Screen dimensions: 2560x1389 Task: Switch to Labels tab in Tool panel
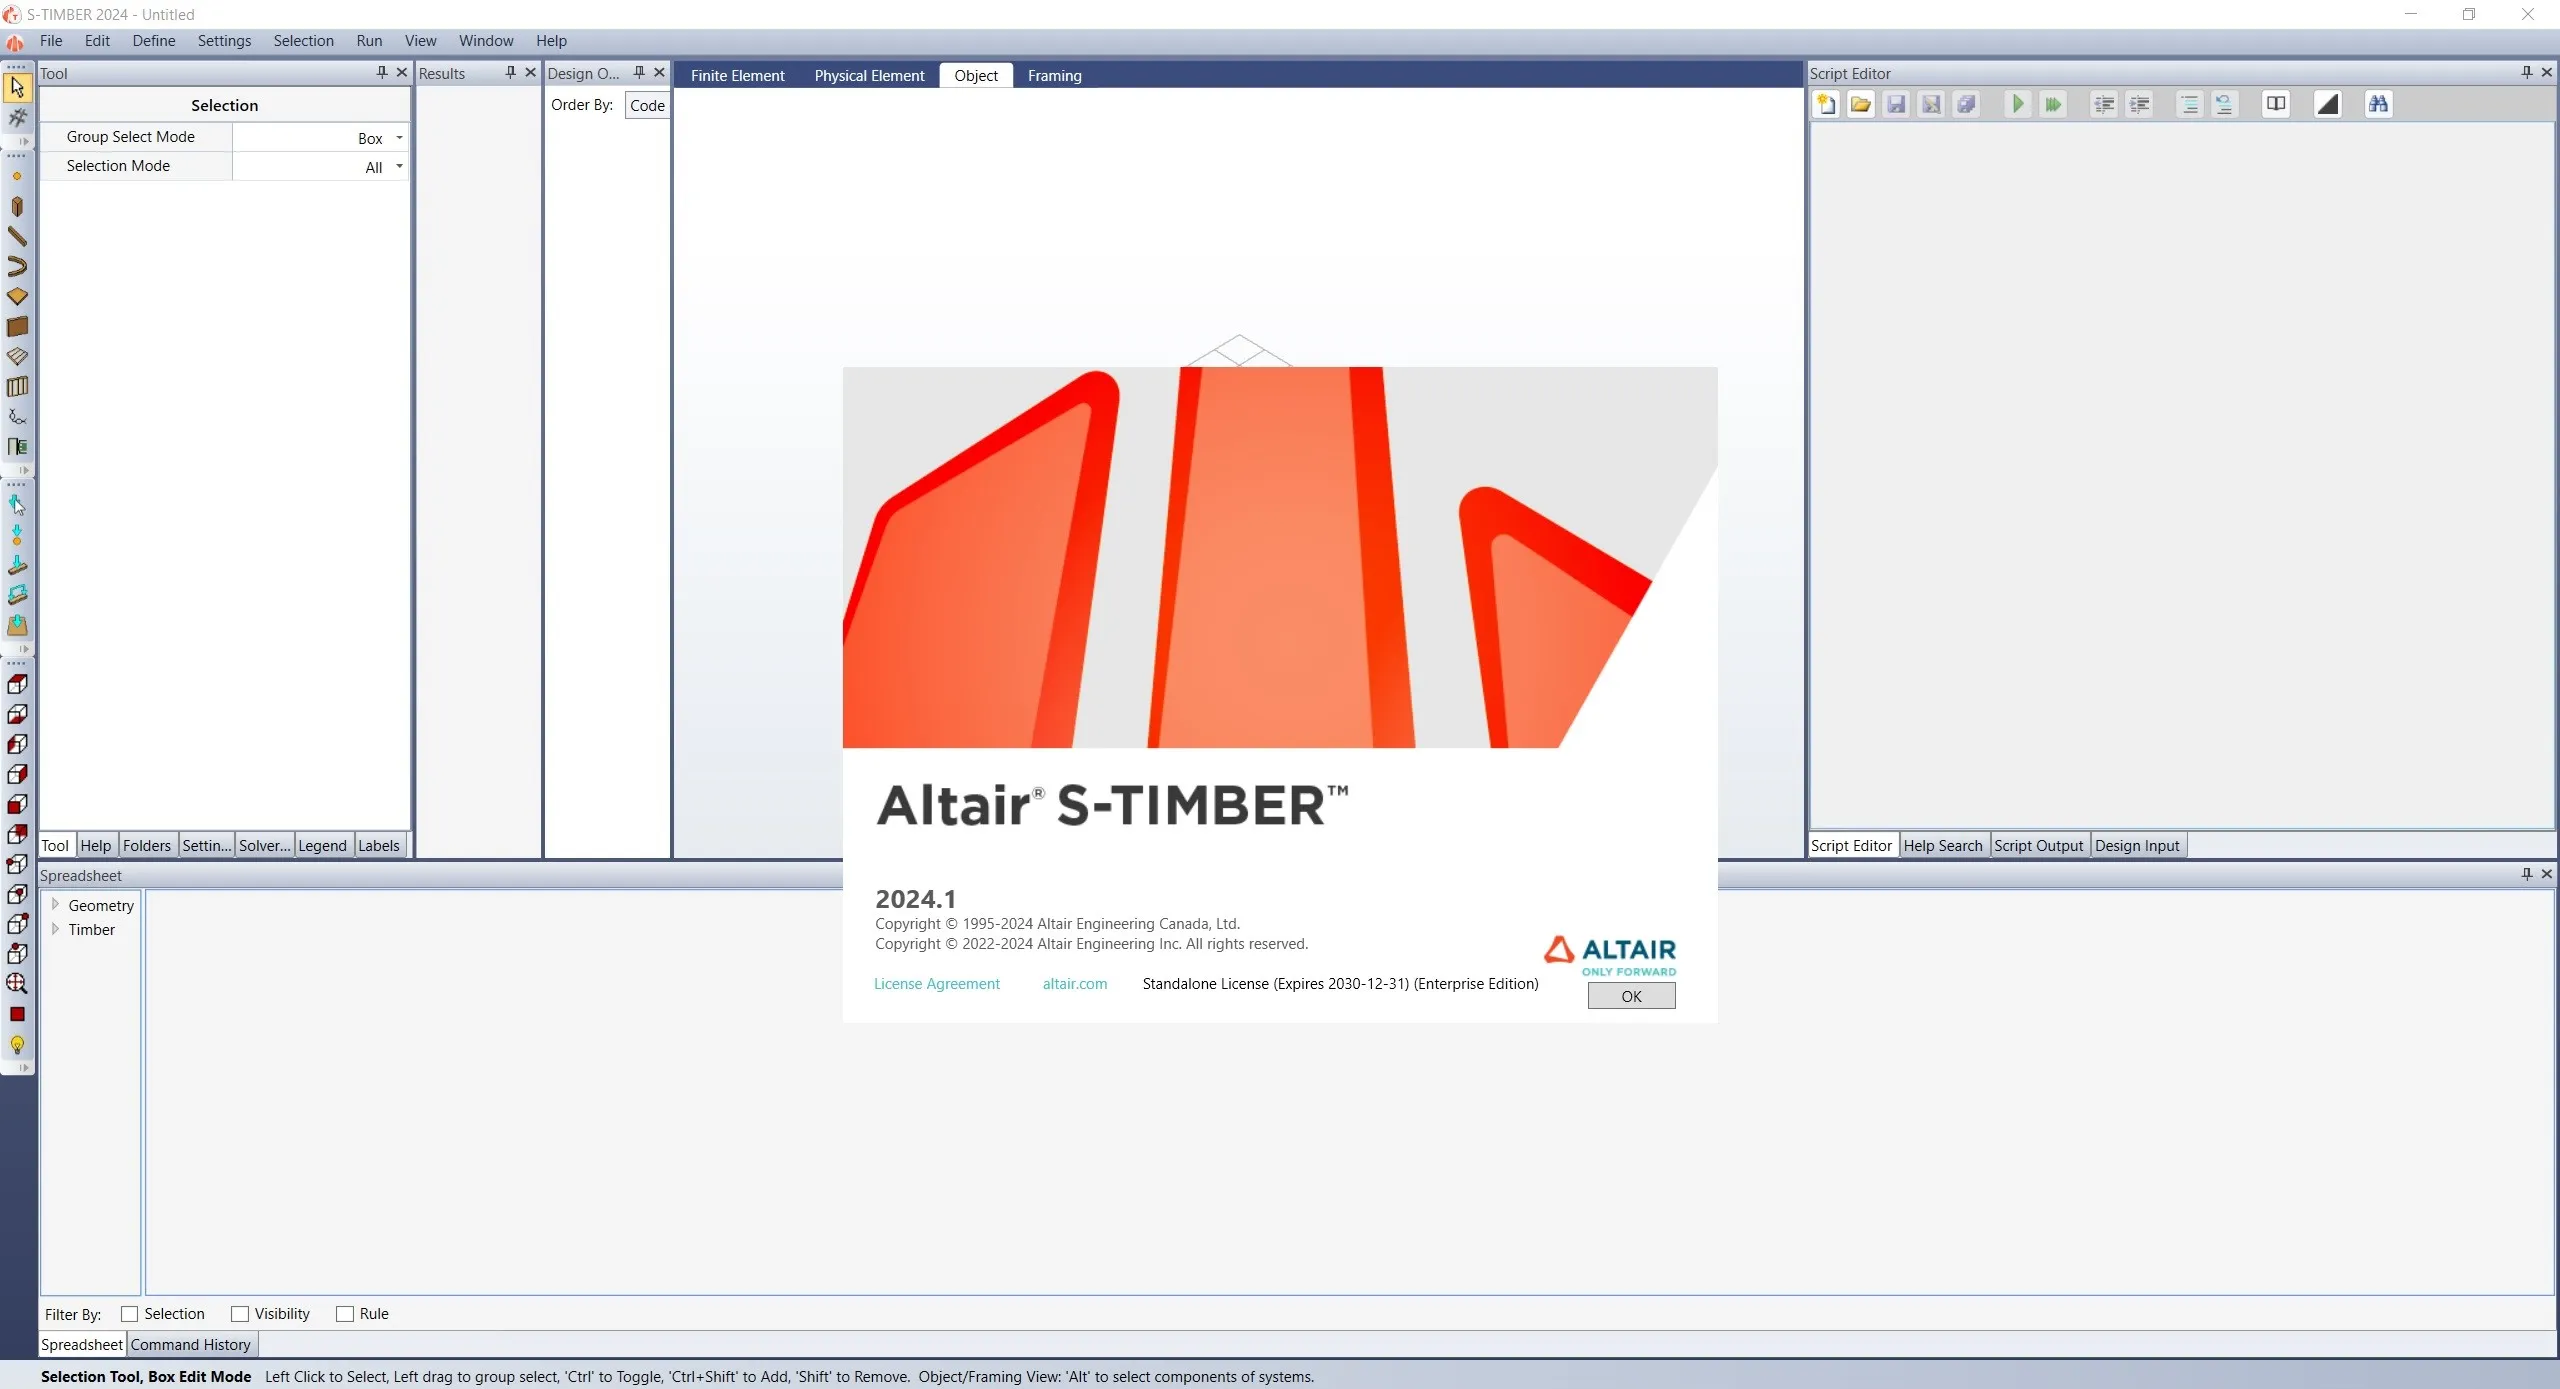tap(379, 846)
